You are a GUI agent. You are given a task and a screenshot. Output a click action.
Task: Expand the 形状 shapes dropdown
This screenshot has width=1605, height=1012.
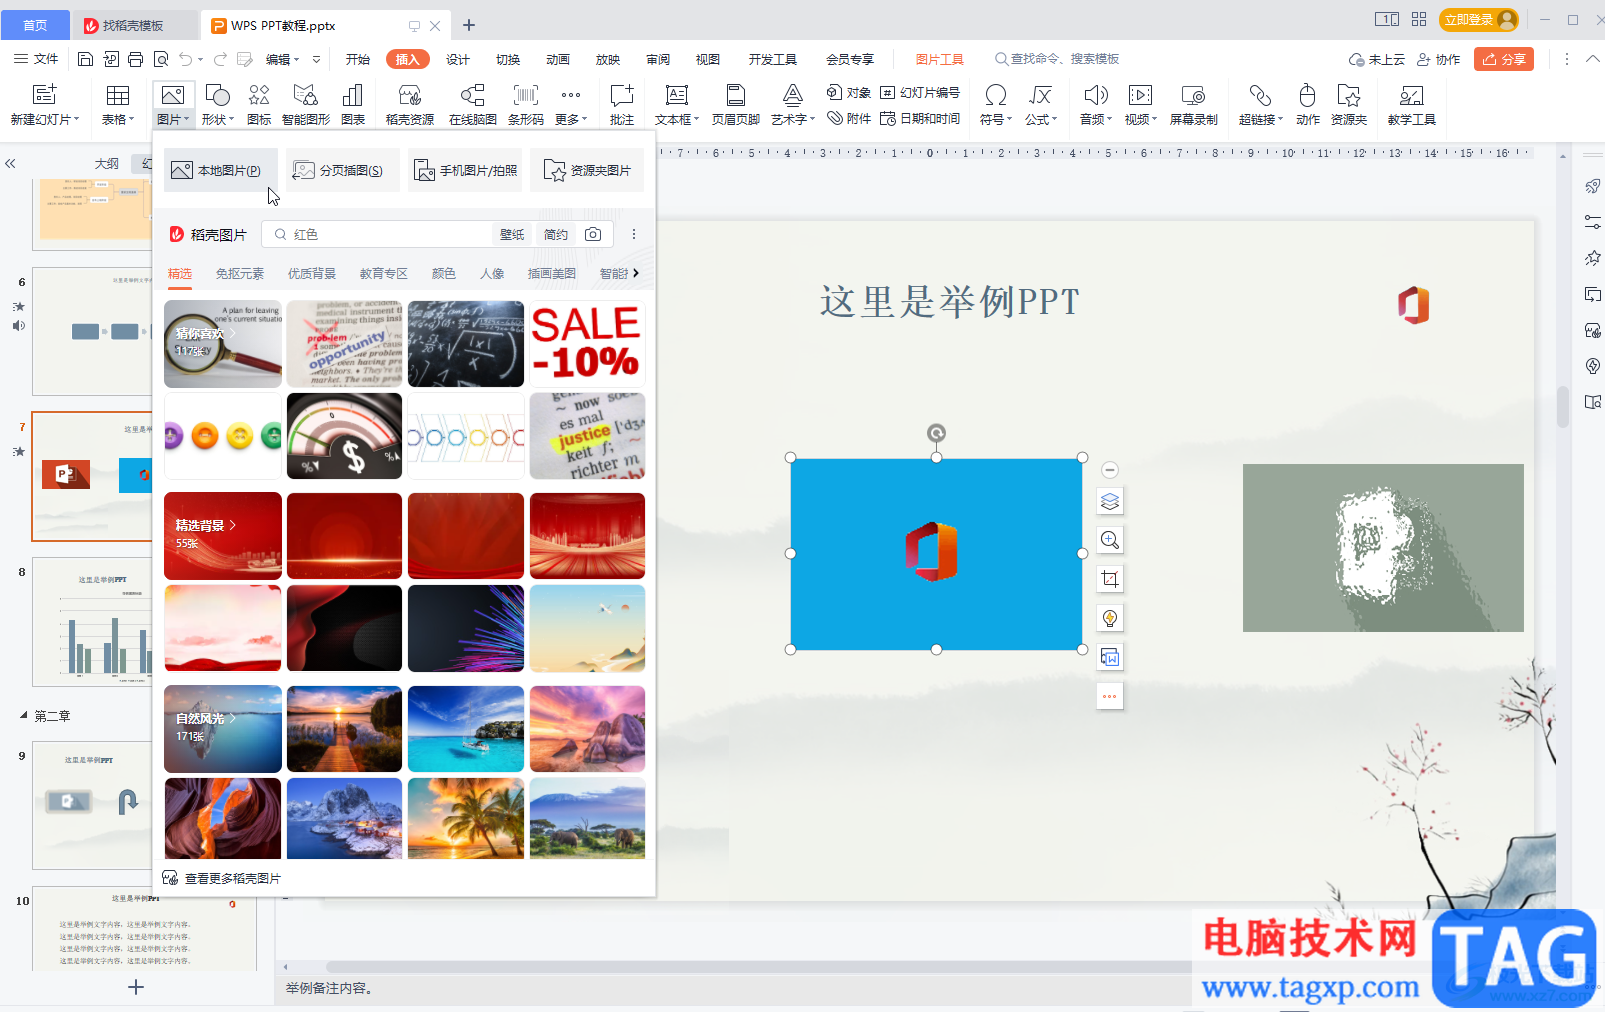(217, 119)
